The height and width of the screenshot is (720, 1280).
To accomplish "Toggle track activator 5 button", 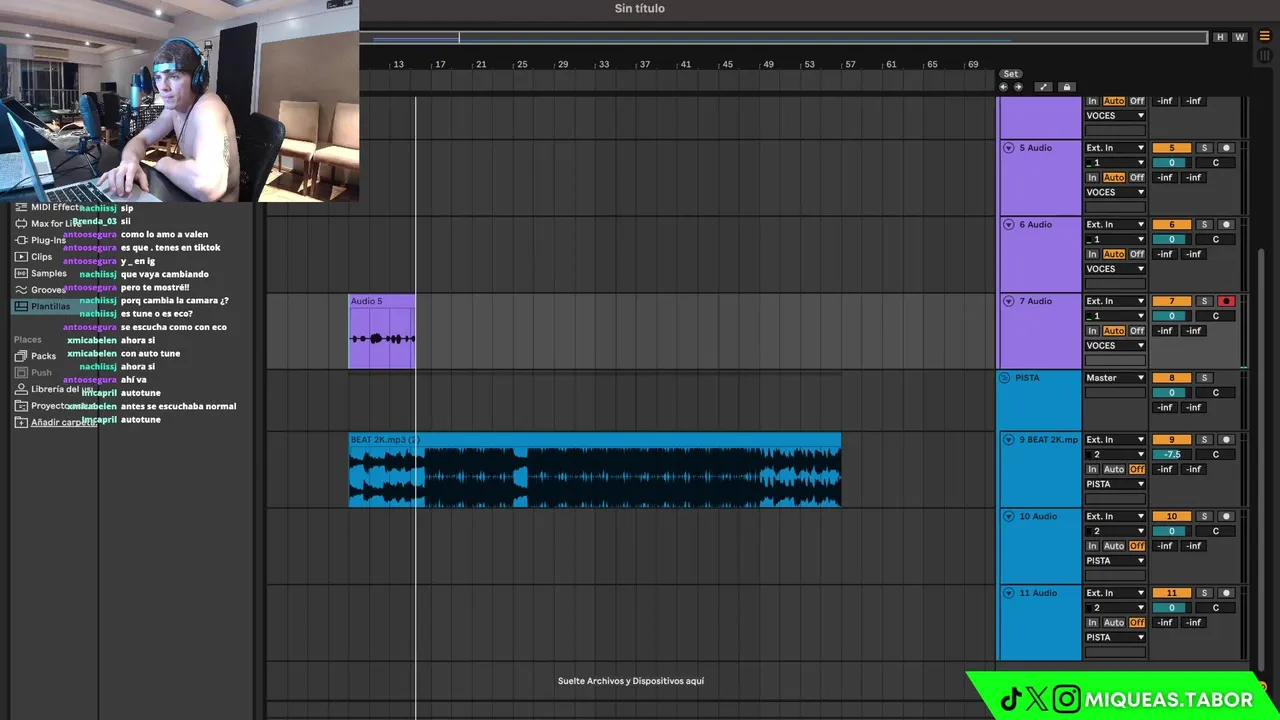I will pos(1172,148).
